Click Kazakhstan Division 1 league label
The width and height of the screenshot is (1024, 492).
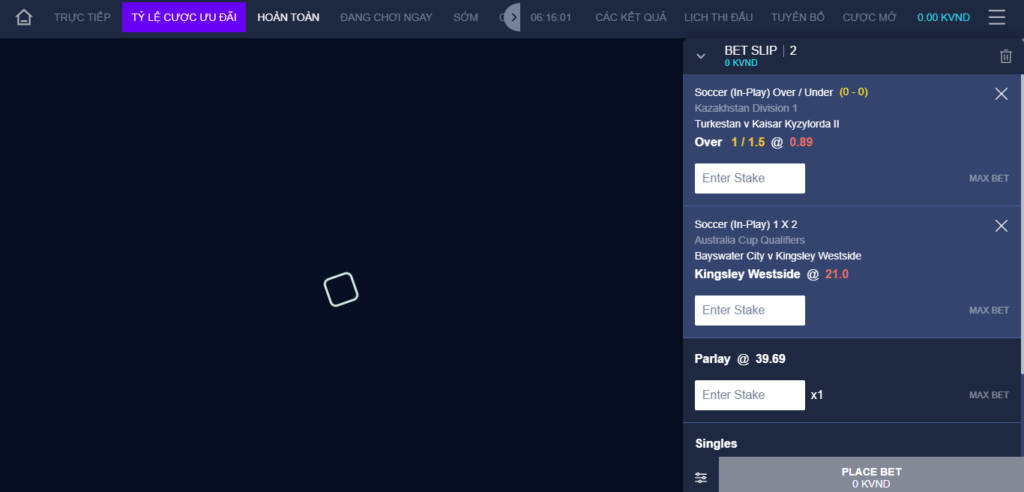(746, 108)
